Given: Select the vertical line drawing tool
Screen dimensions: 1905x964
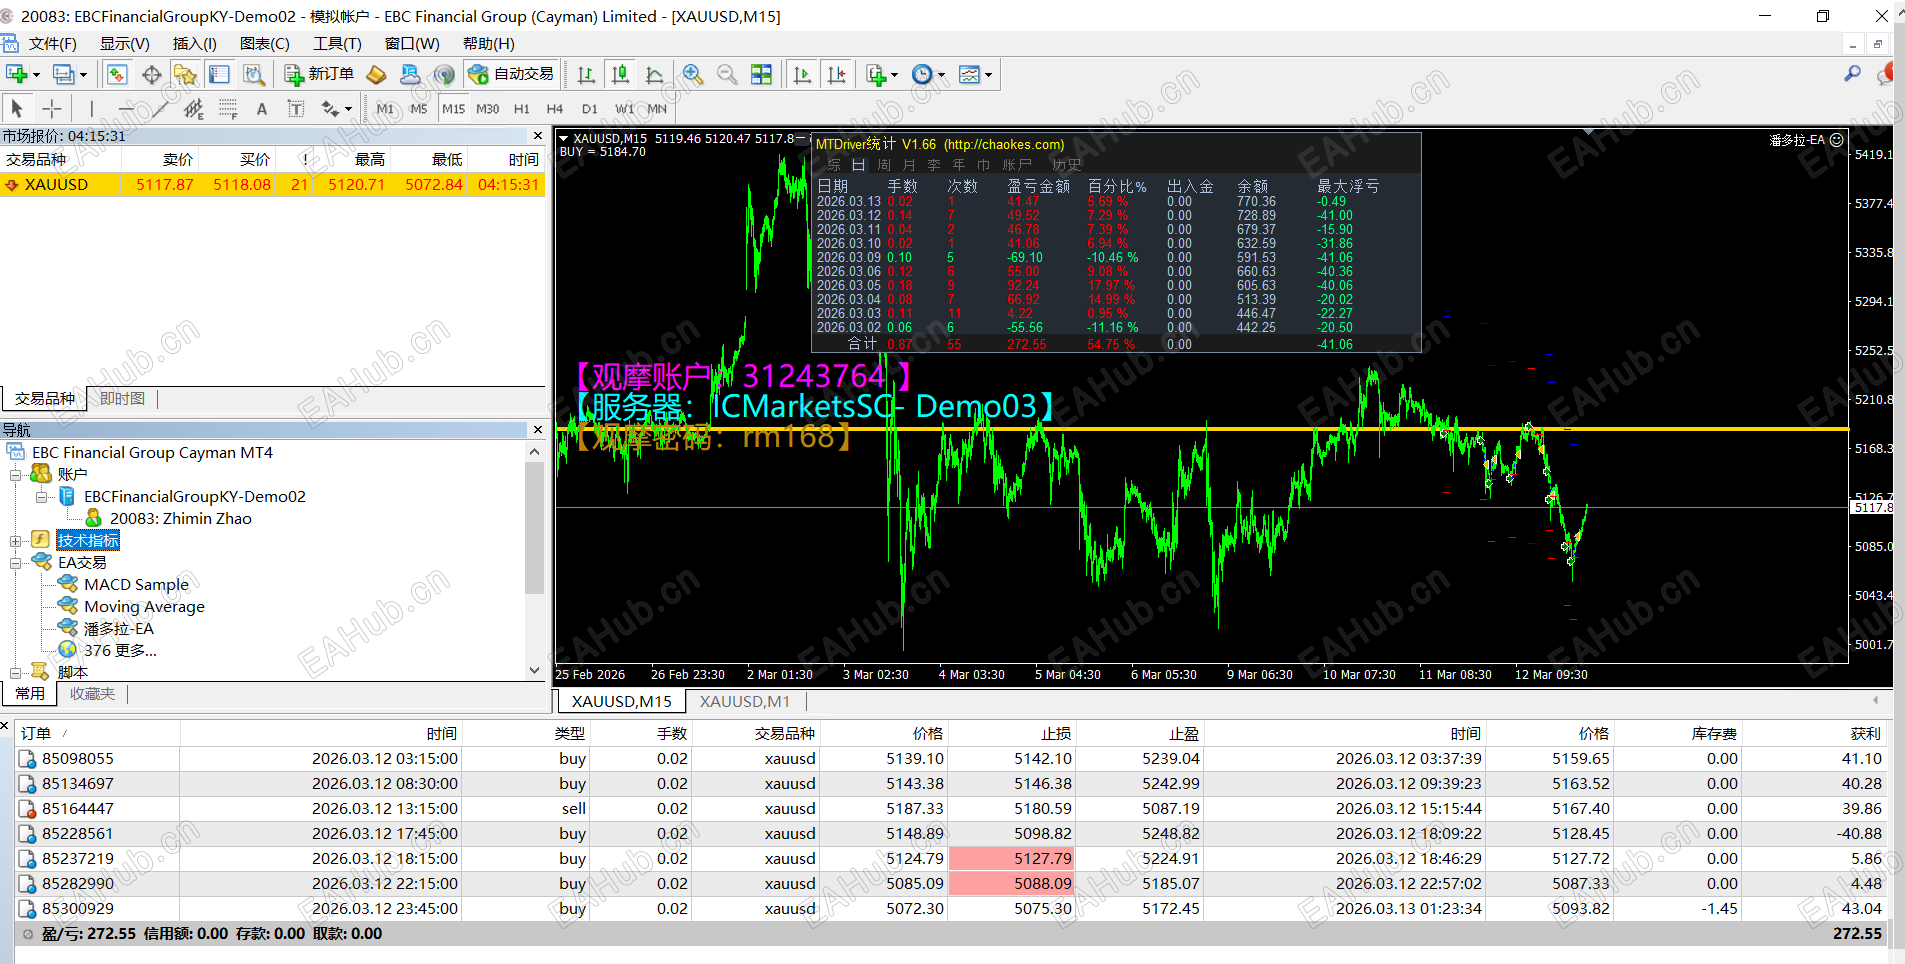Looking at the screenshot, I should (x=91, y=108).
